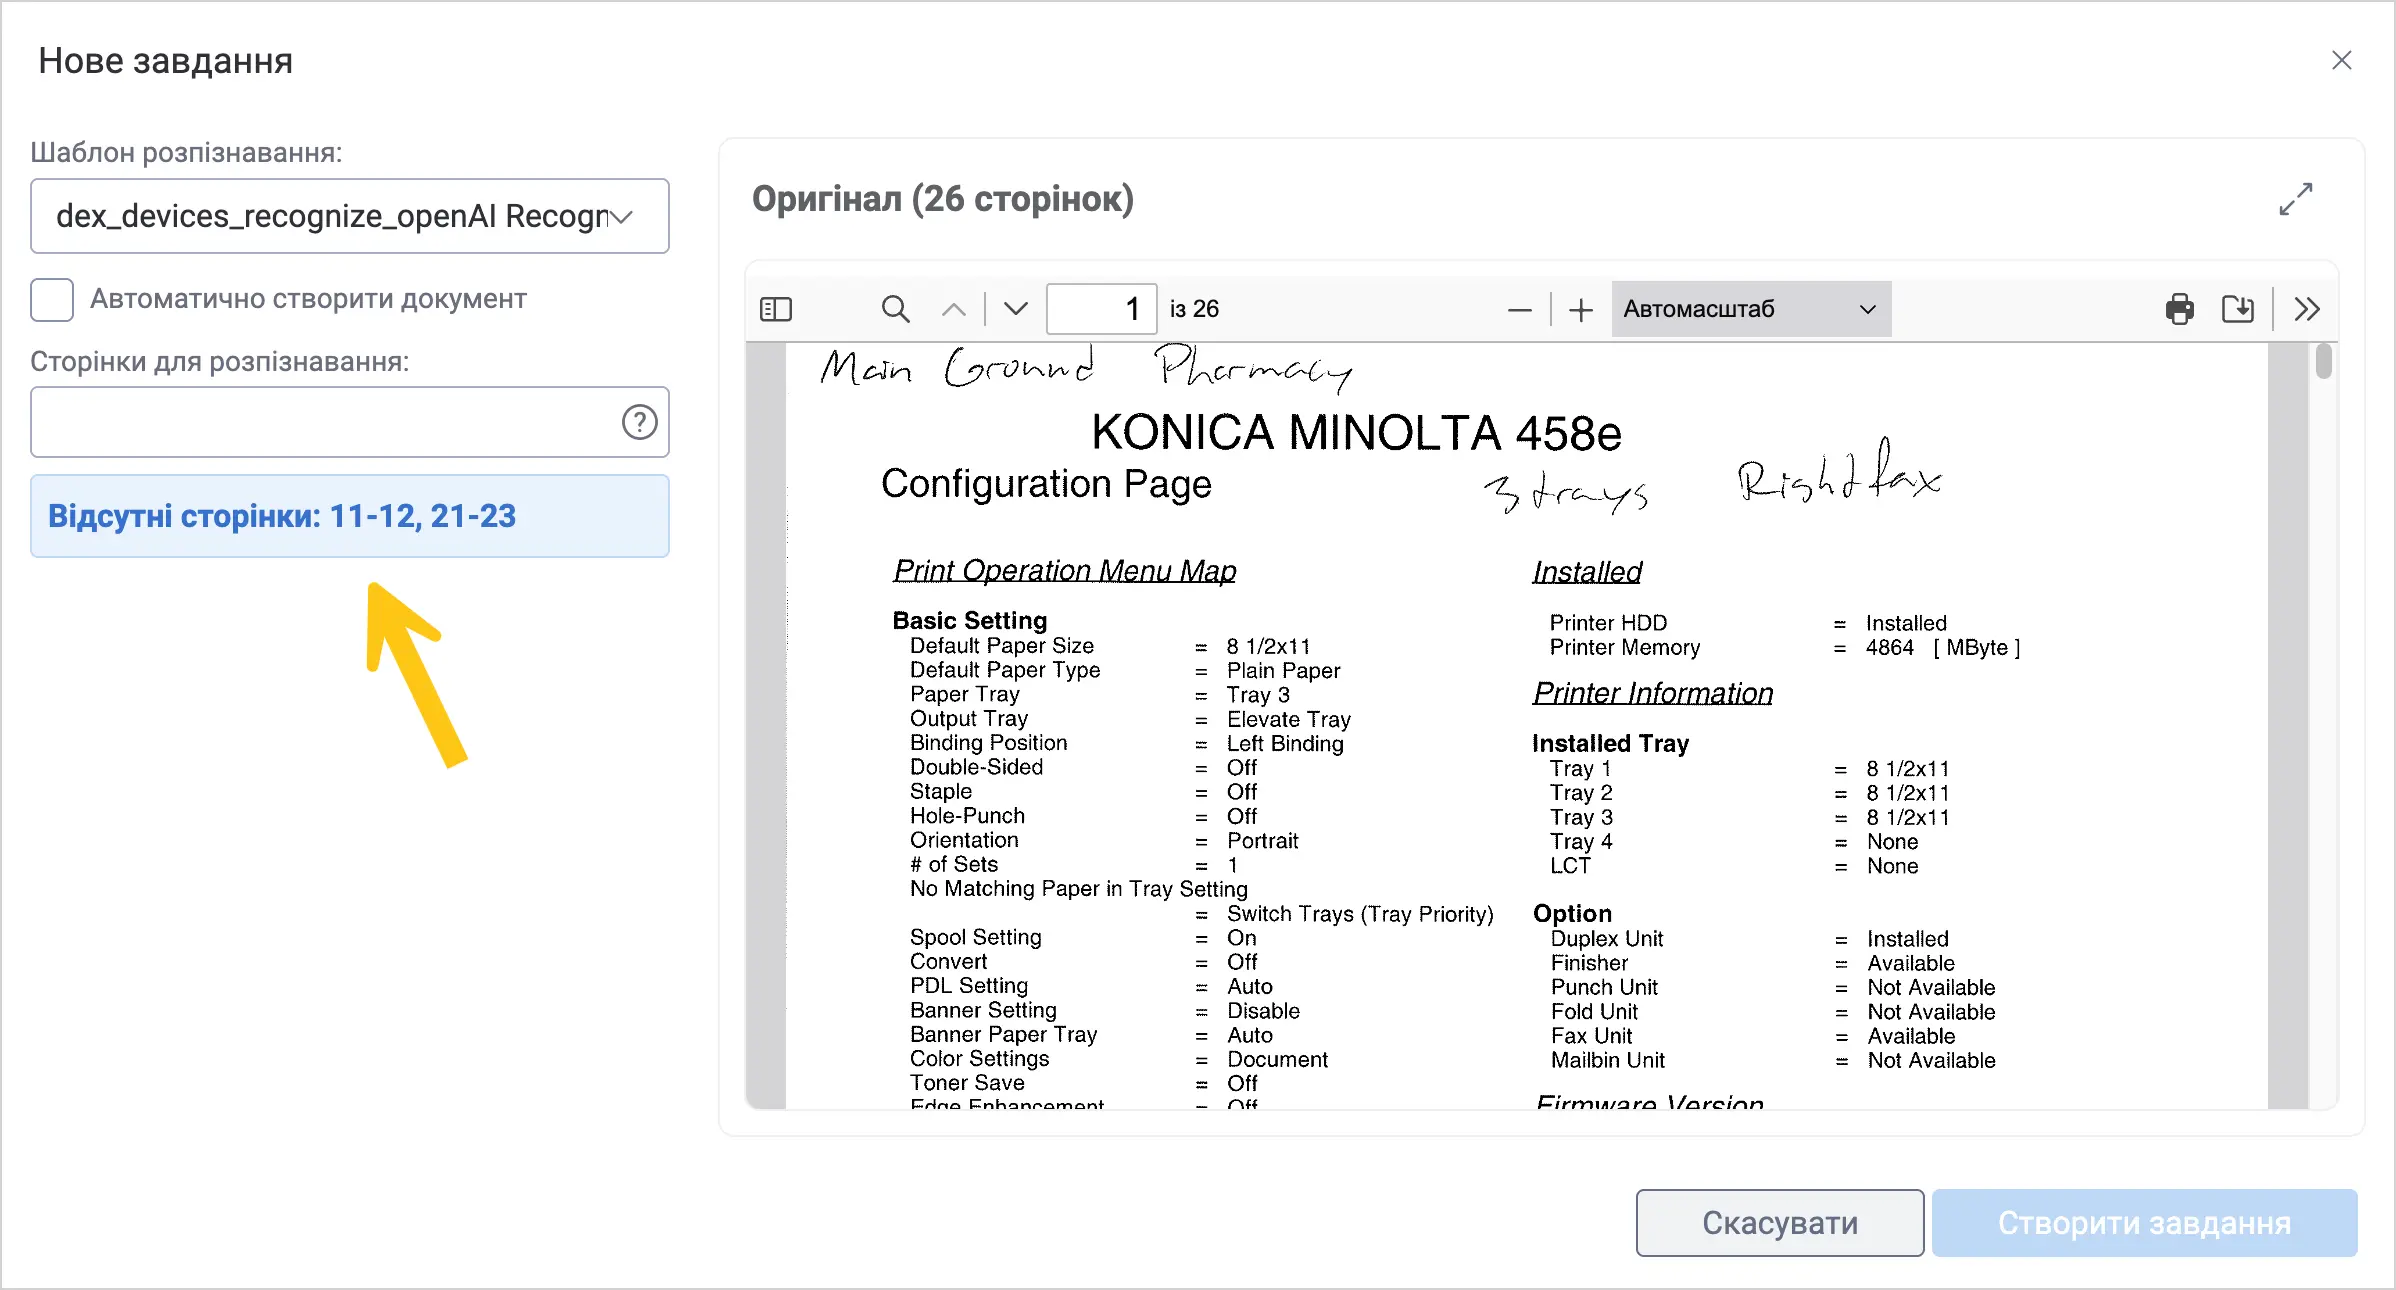Open the recognition template dropdown
2396x1290 pixels.
[x=349, y=216]
